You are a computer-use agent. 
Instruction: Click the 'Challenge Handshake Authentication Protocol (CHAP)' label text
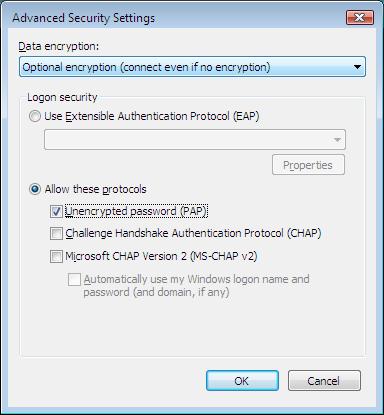(193, 233)
